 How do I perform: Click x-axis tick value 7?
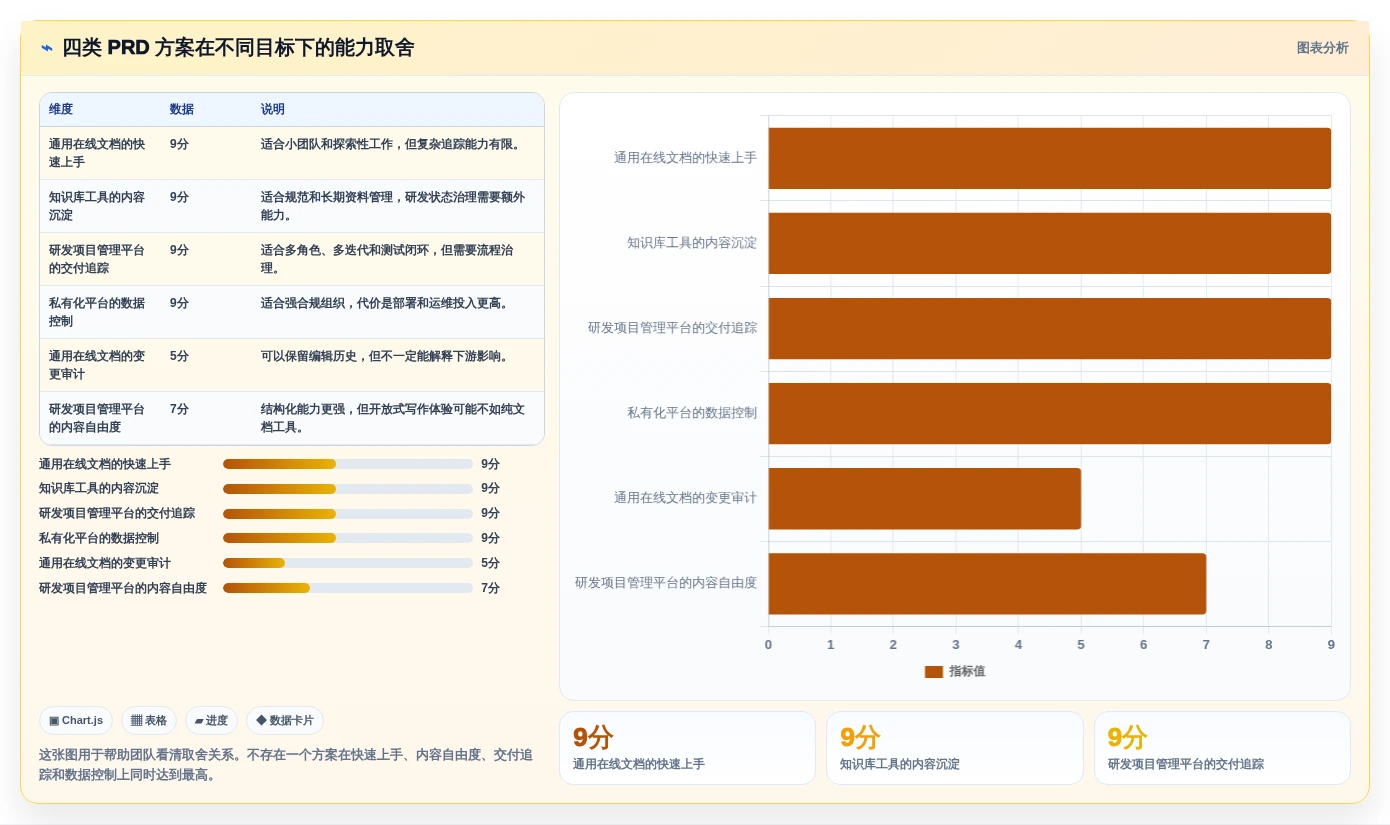point(1206,645)
